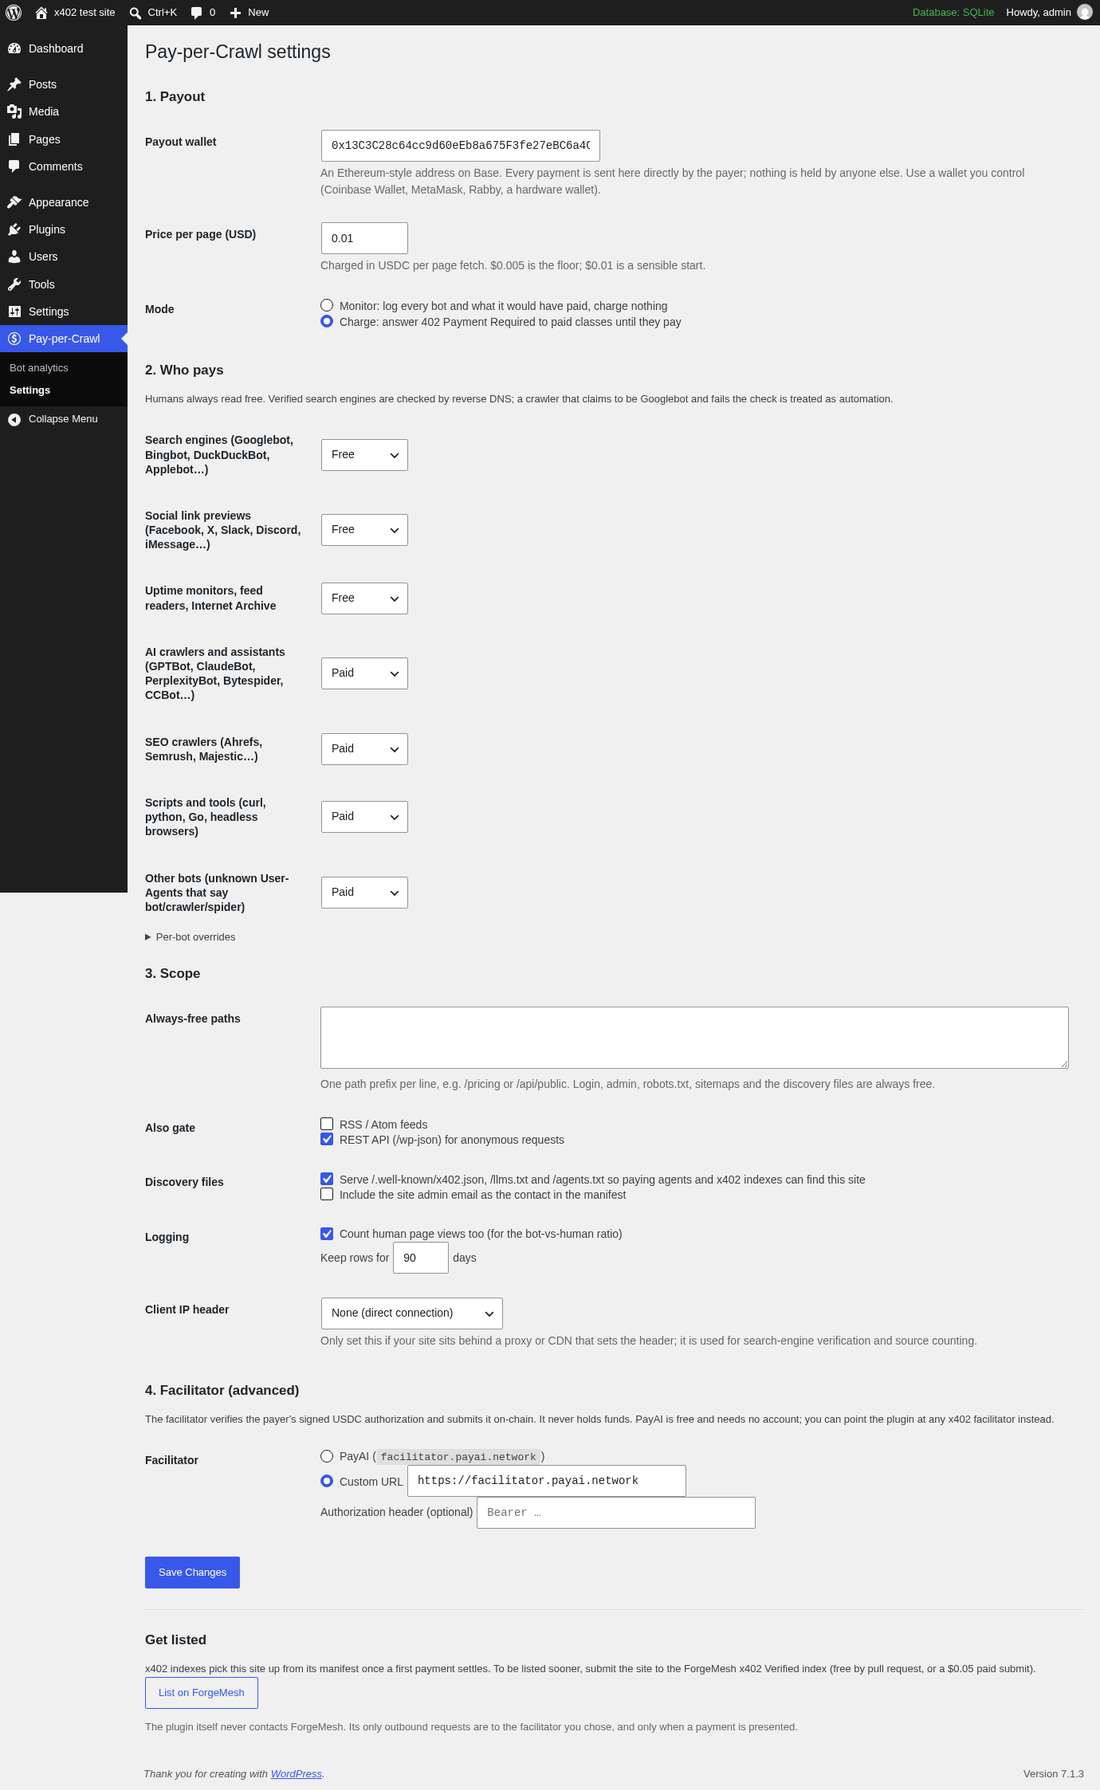The image size is (1100, 1790).
Task: Open Howdy, admin account menu
Action: [1048, 12]
